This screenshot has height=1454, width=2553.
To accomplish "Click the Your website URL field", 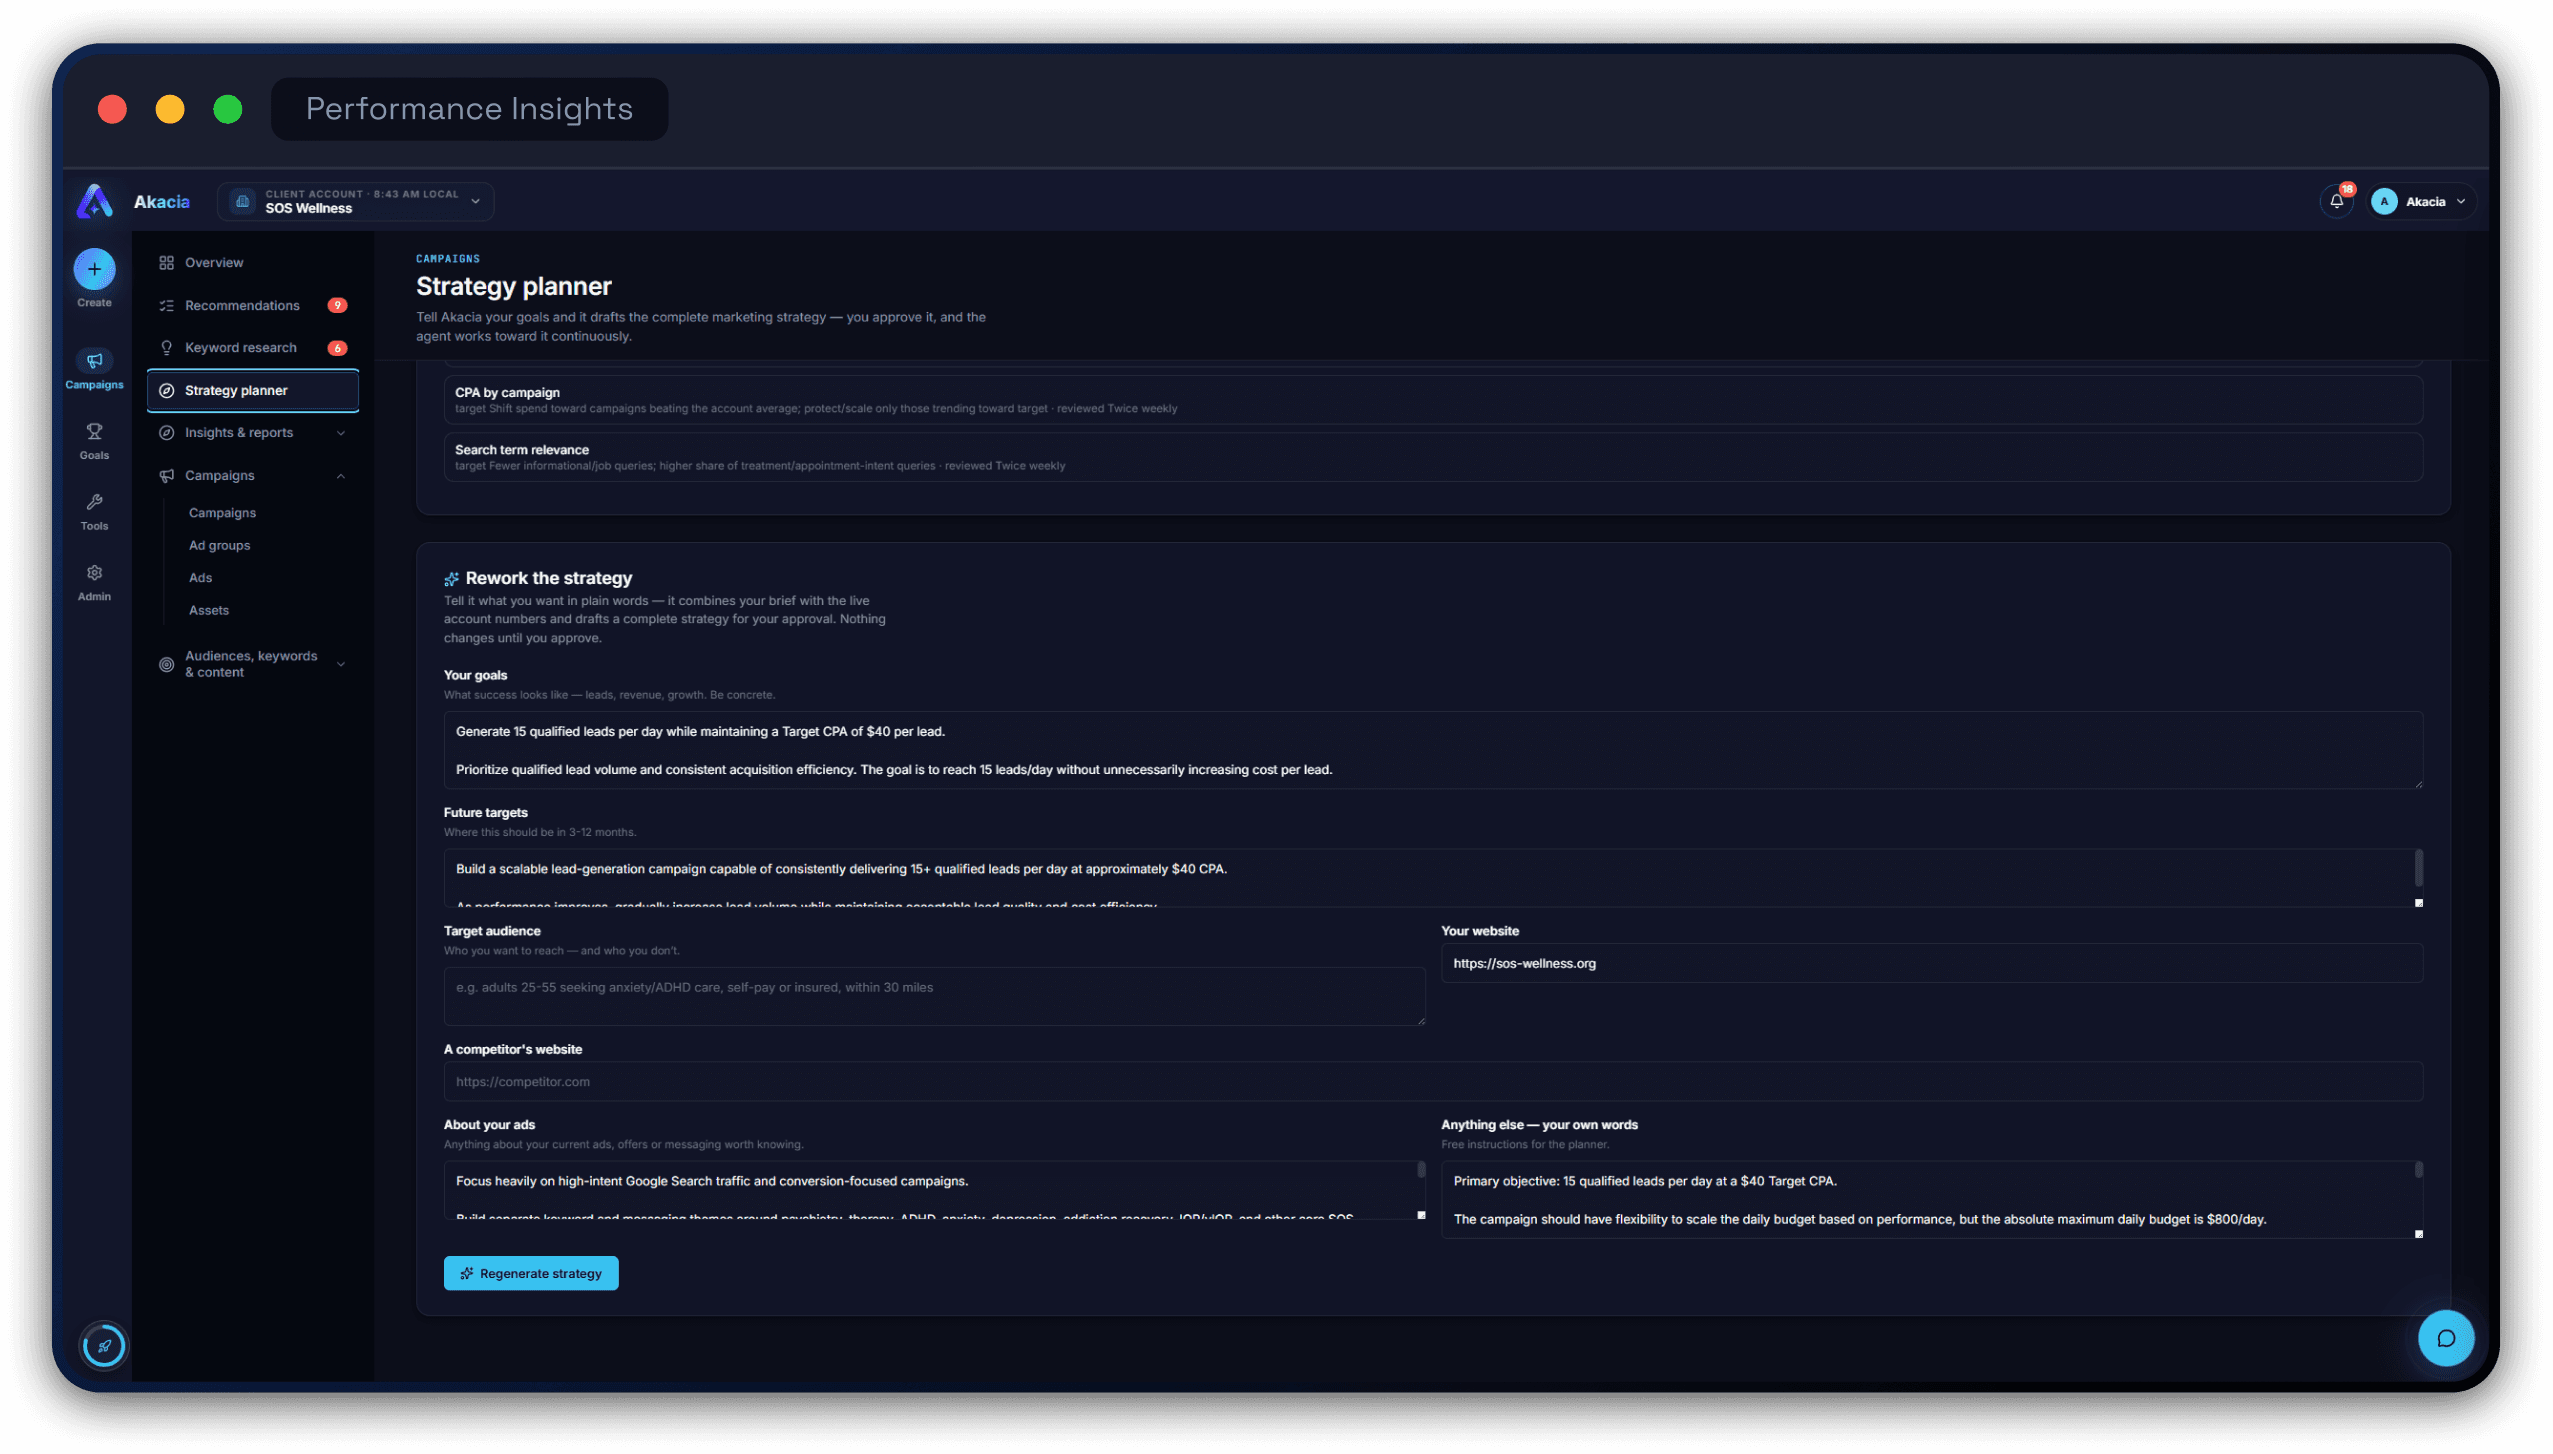I will pyautogui.click(x=1931, y=964).
